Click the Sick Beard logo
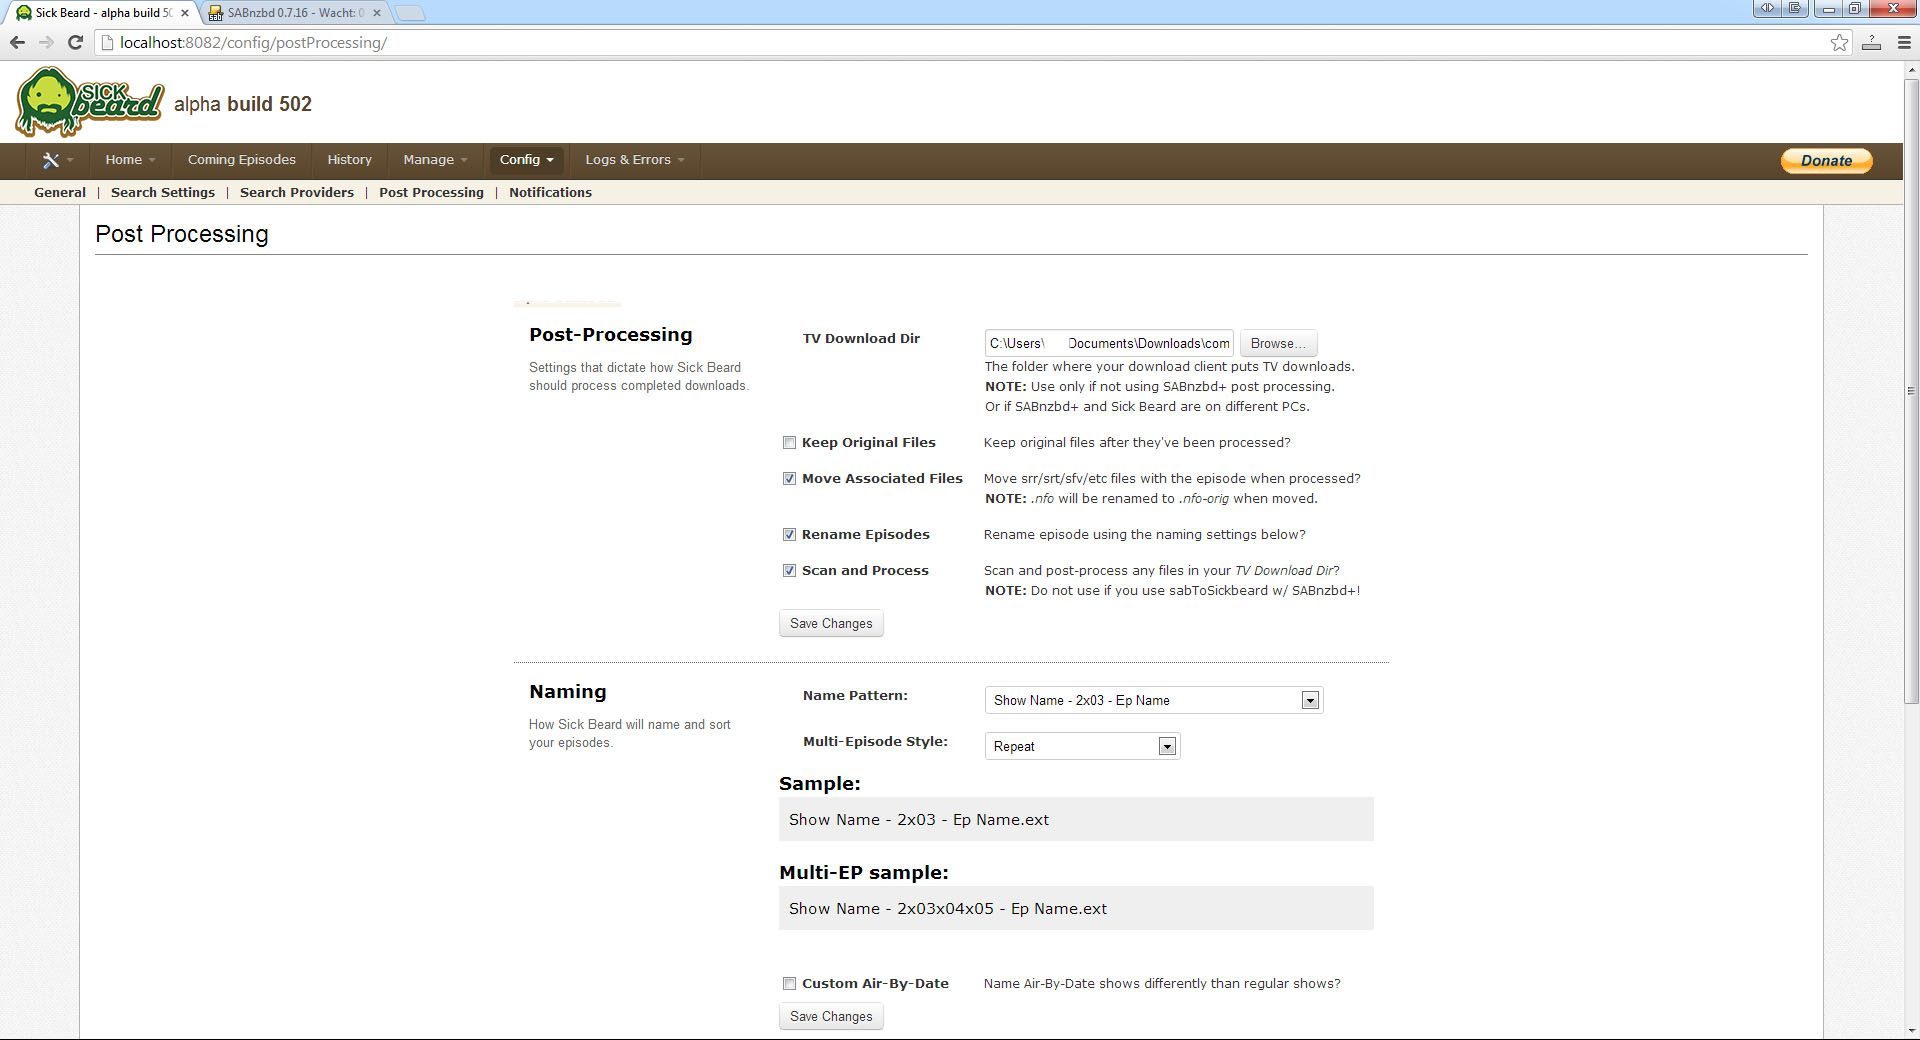This screenshot has width=1920, height=1040. click(89, 101)
